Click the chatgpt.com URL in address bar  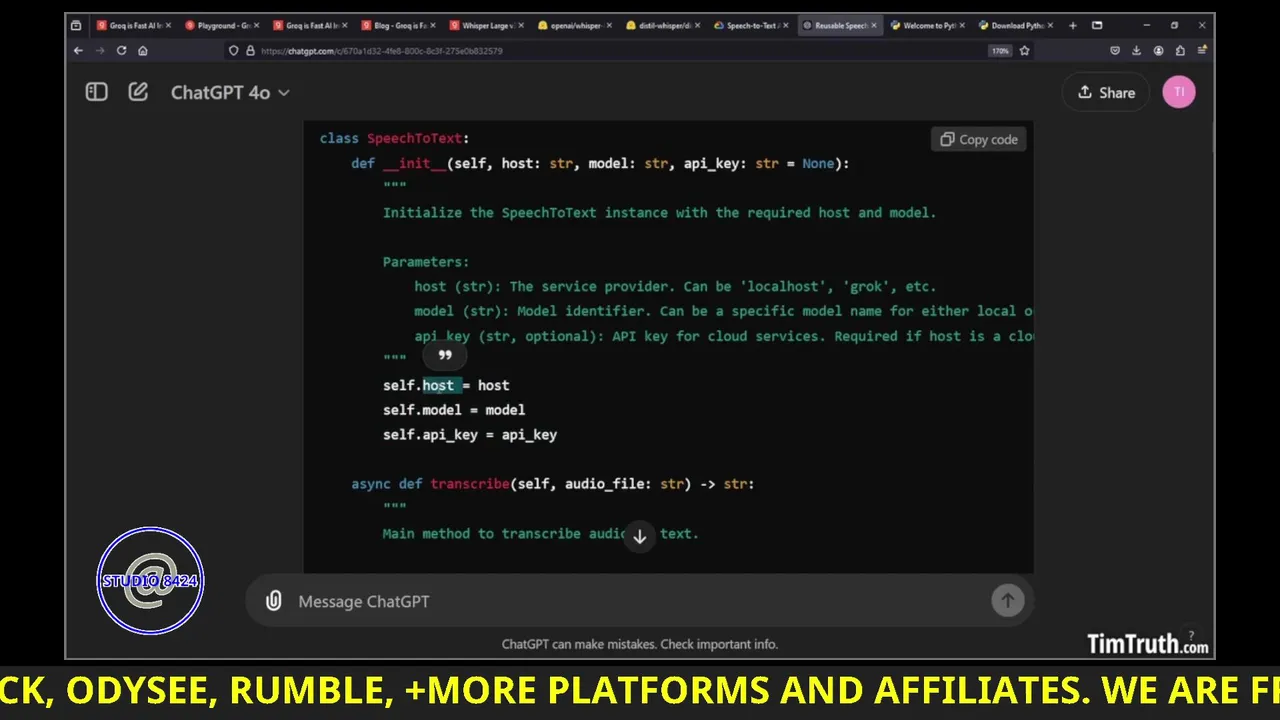coord(381,51)
